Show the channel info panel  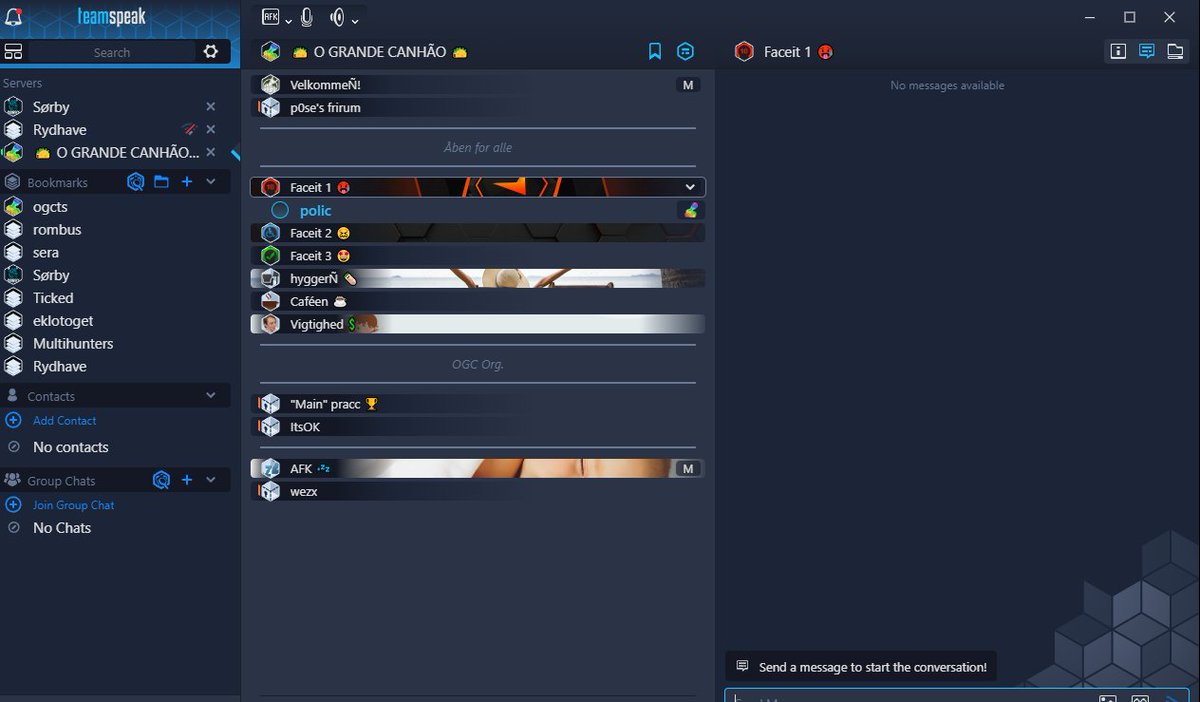pyautogui.click(x=1118, y=51)
